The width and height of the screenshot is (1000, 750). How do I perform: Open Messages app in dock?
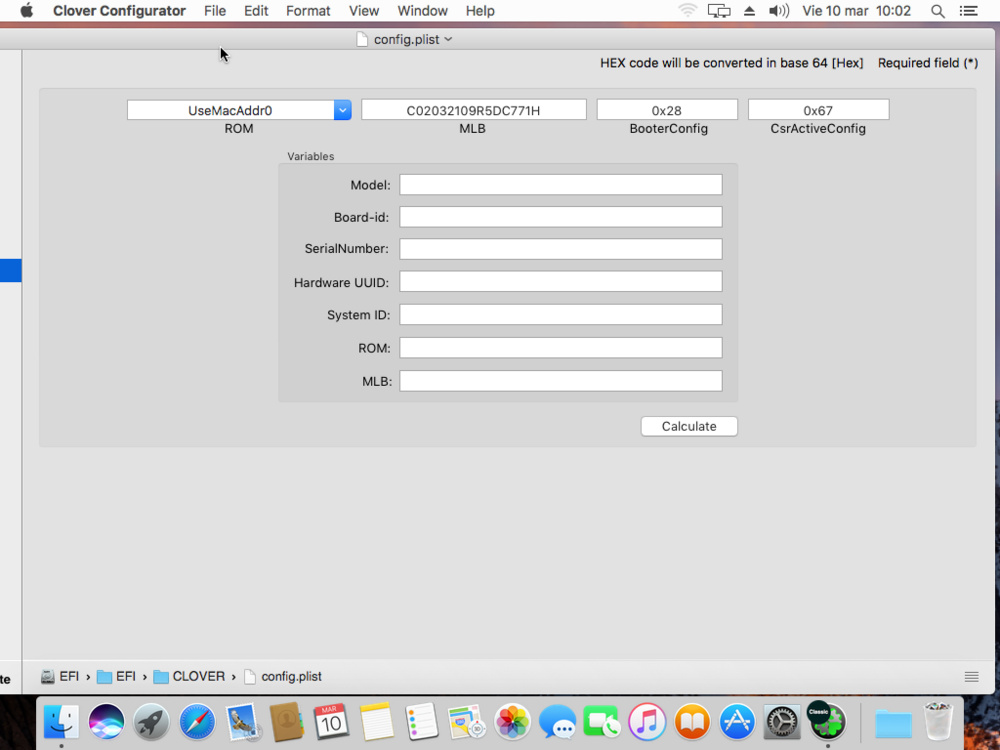pos(557,721)
